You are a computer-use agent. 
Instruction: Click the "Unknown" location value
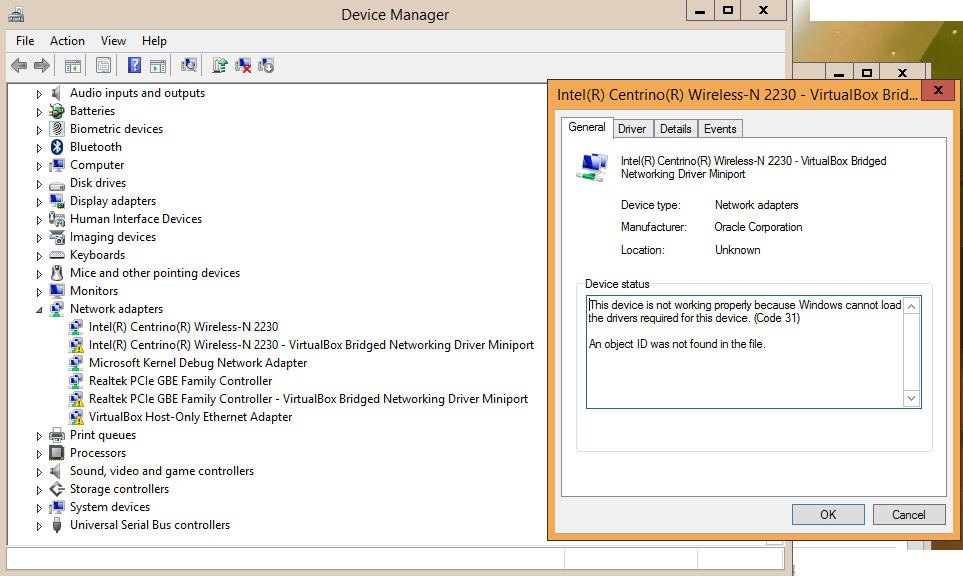(x=738, y=250)
